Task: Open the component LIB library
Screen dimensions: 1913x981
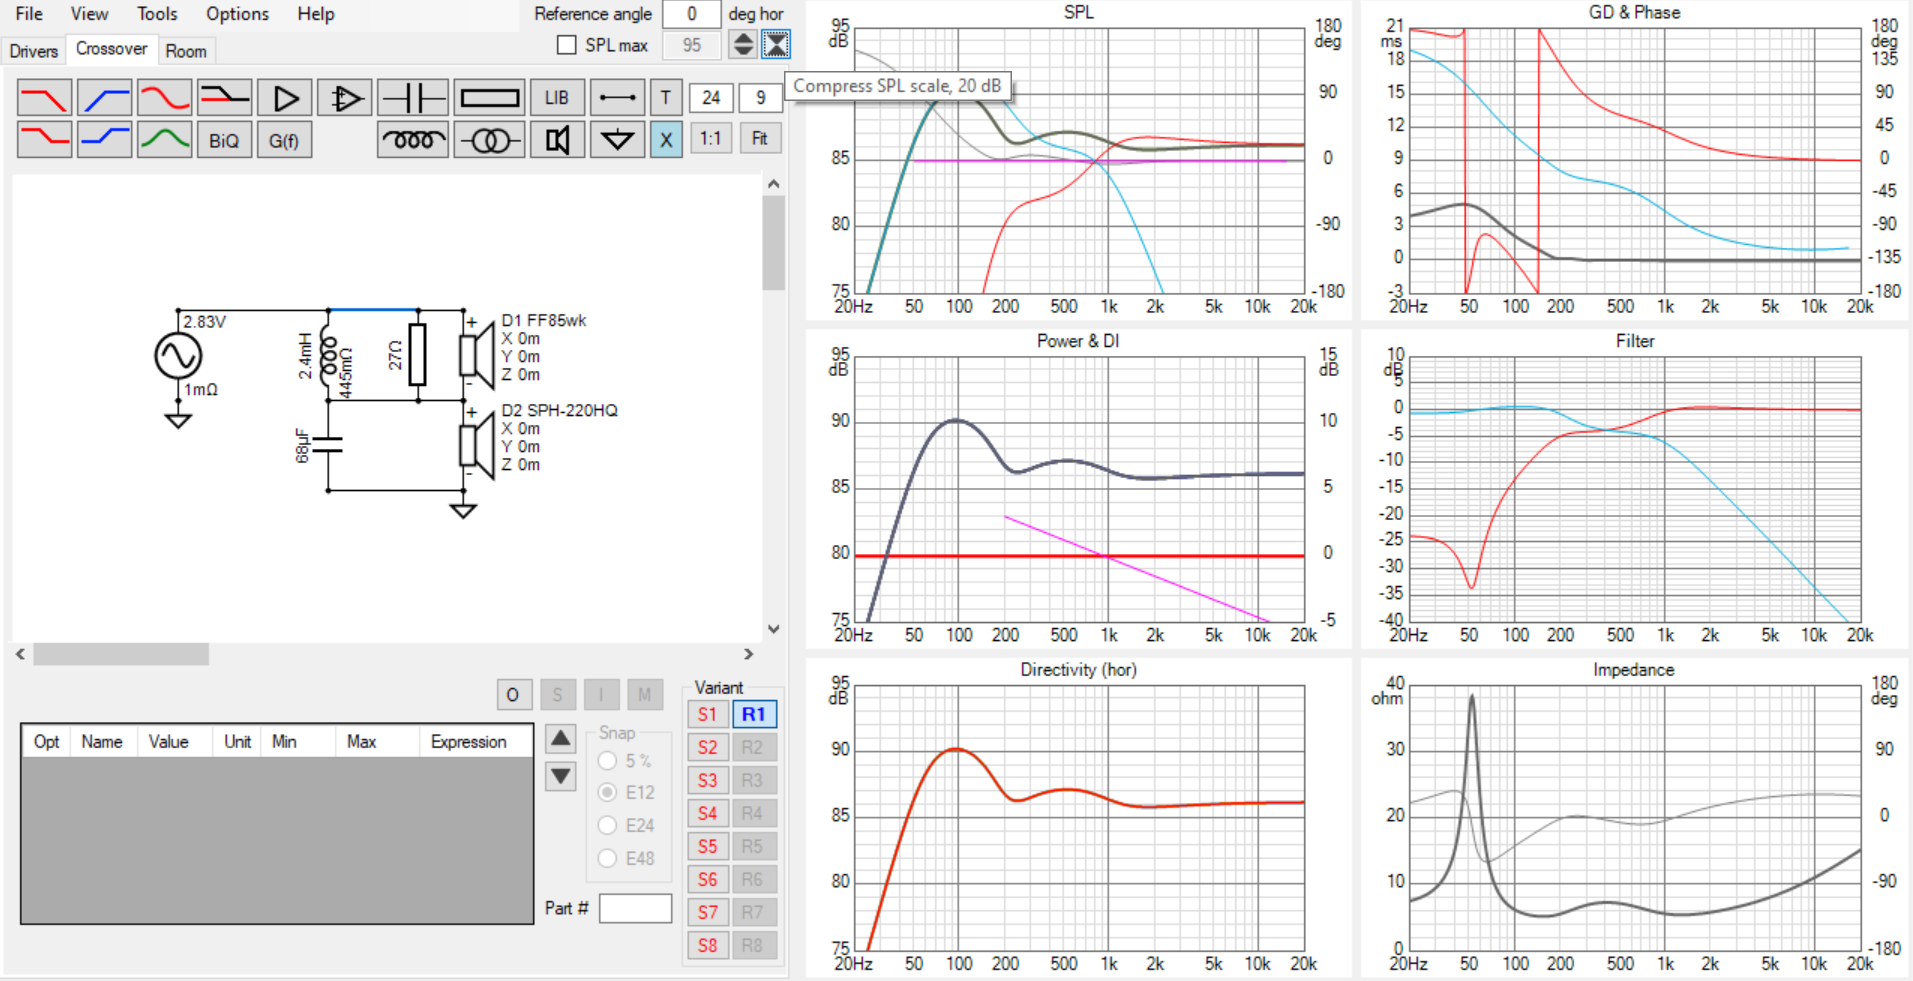Action: [x=557, y=98]
